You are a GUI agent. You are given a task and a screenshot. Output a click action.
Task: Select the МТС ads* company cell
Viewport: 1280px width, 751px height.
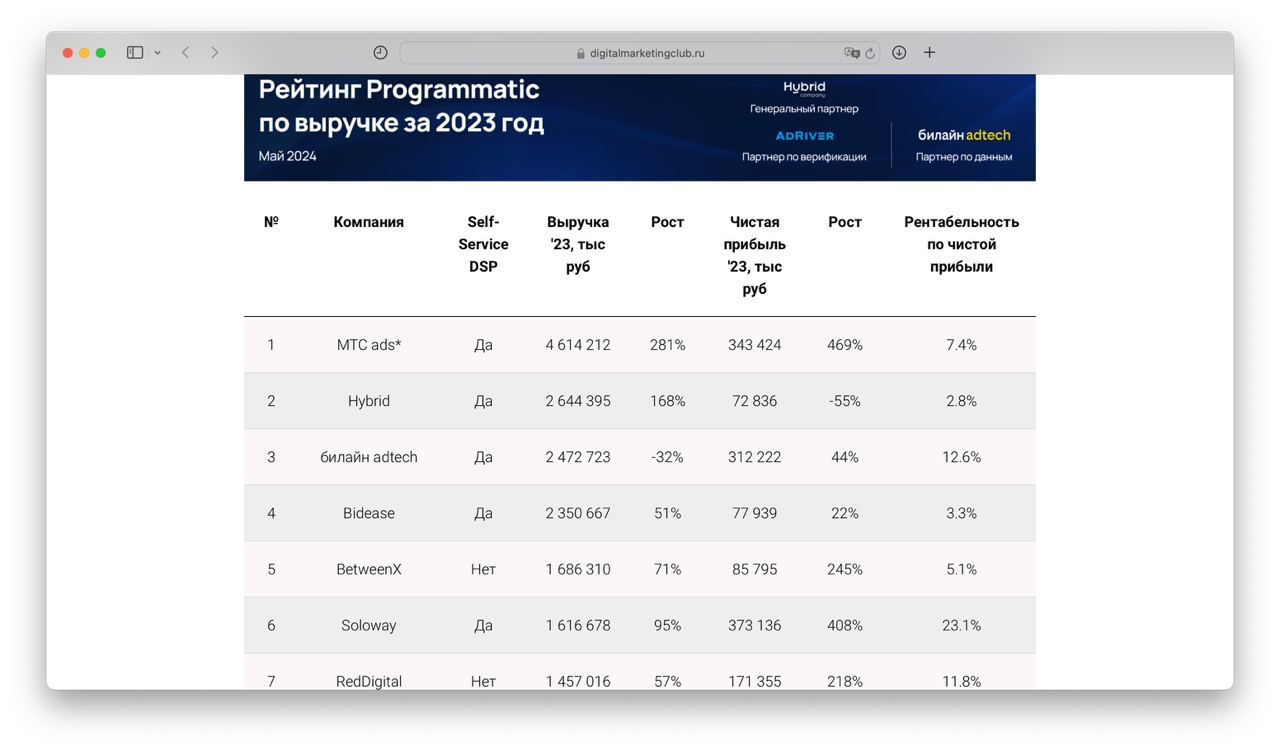[x=369, y=345]
